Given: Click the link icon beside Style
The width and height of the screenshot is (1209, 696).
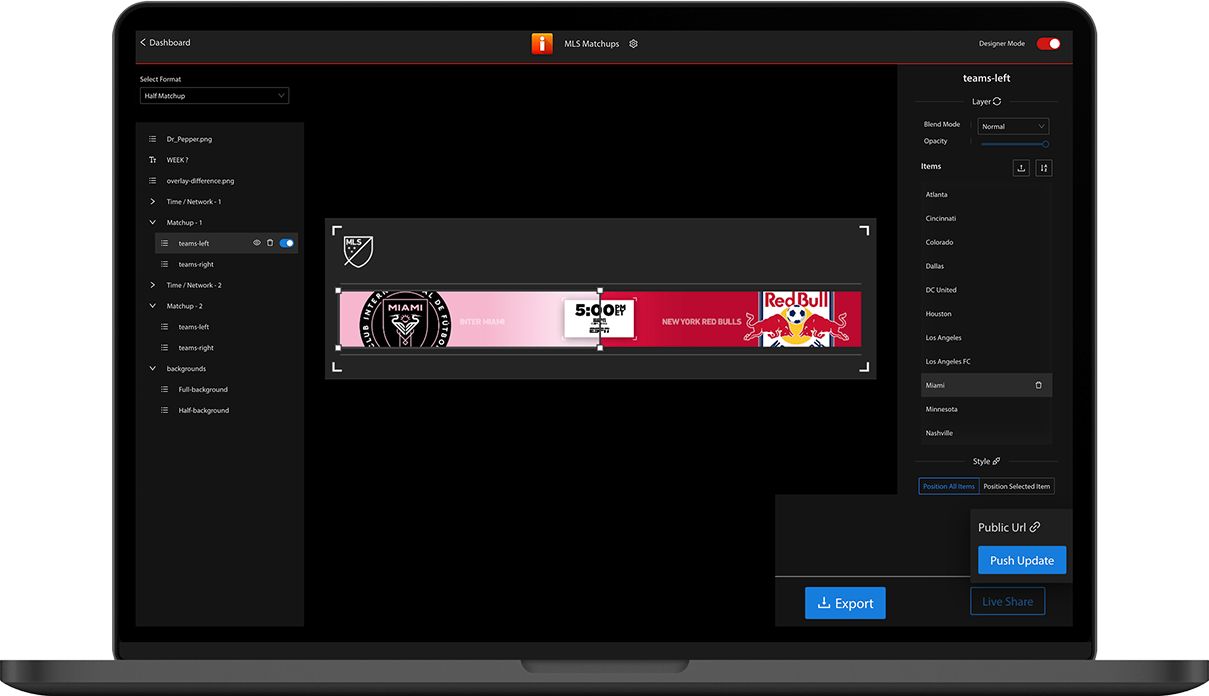Looking at the screenshot, I should 996,461.
